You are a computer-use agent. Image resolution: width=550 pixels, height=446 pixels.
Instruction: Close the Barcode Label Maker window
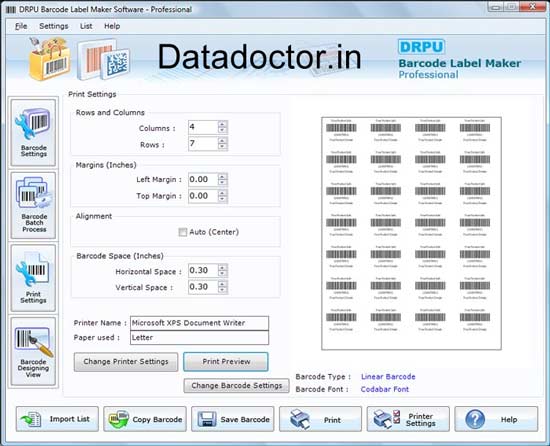(532, 7)
